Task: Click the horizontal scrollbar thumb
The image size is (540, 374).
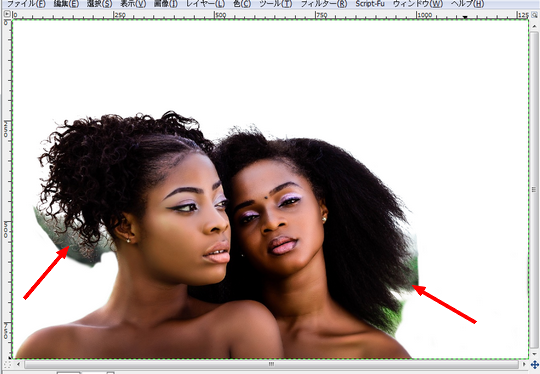Action: [271, 364]
